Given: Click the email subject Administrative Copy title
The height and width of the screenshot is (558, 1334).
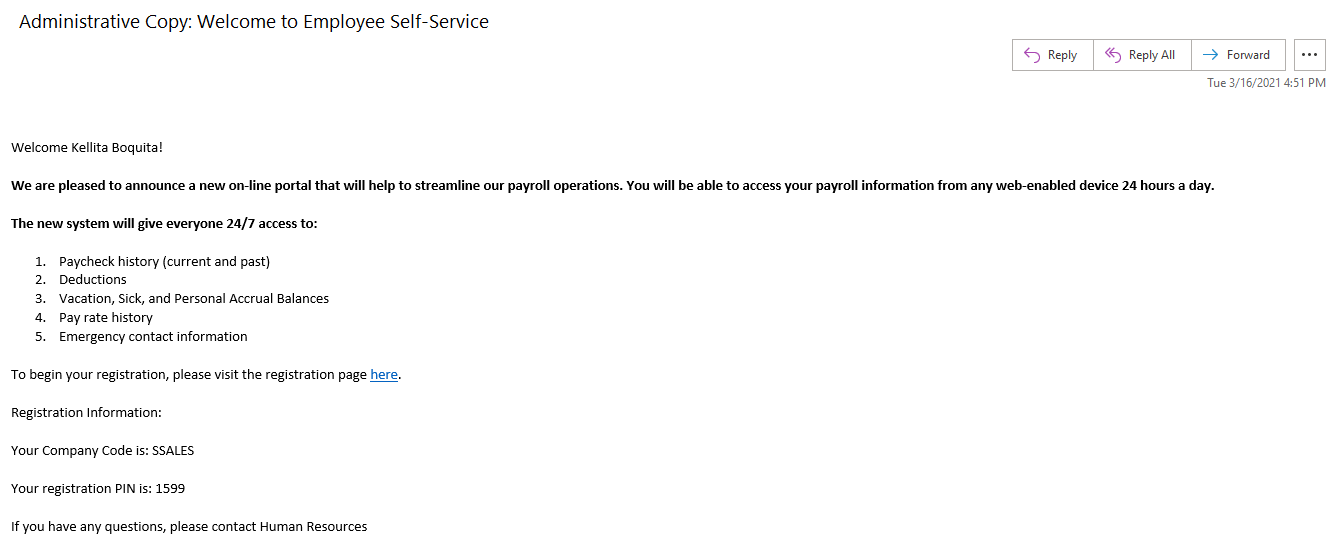Looking at the screenshot, I should coord(254,21).
